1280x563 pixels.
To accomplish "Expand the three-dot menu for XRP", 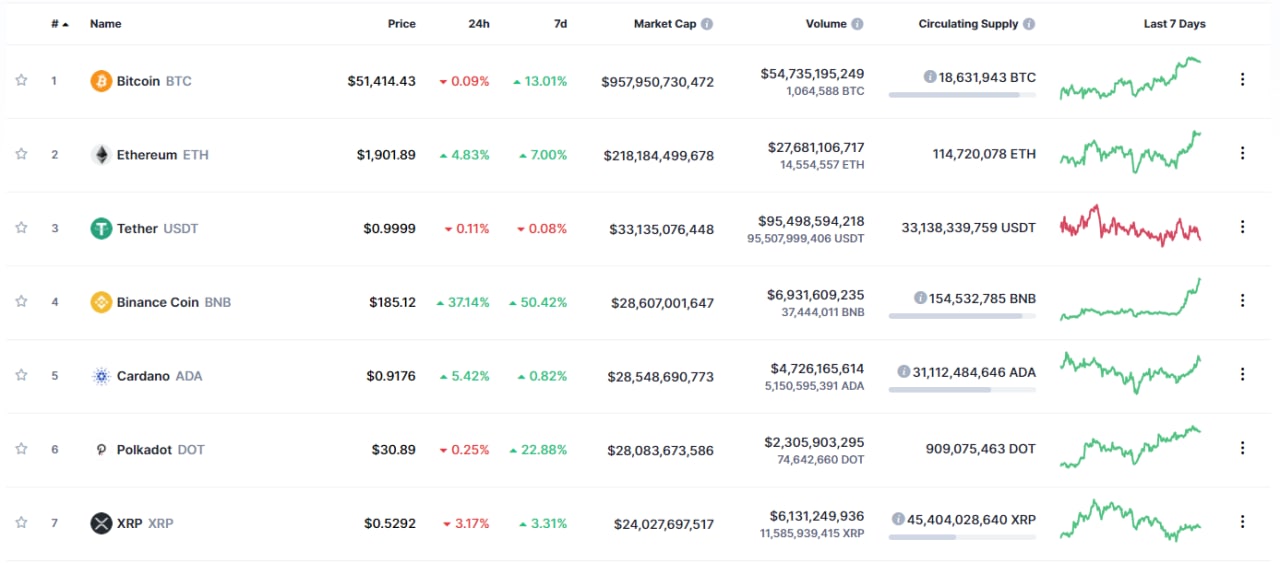I will tap(1242, 521).
